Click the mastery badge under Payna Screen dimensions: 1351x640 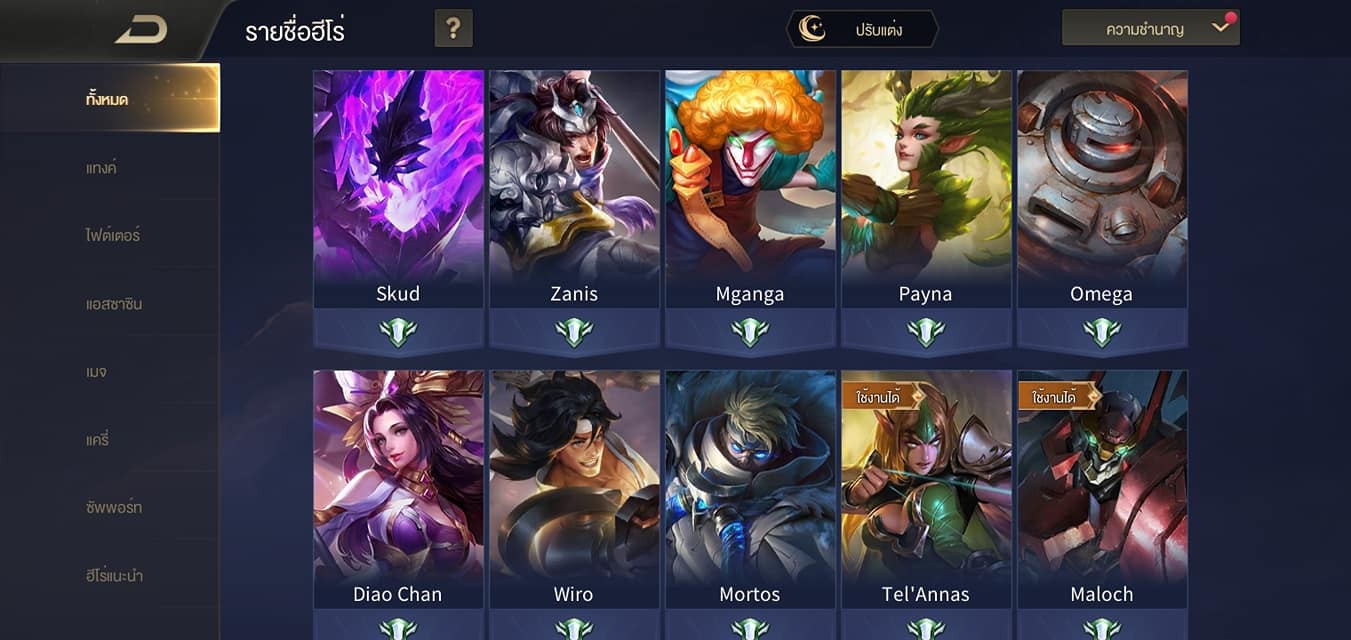tap(926, 331)
